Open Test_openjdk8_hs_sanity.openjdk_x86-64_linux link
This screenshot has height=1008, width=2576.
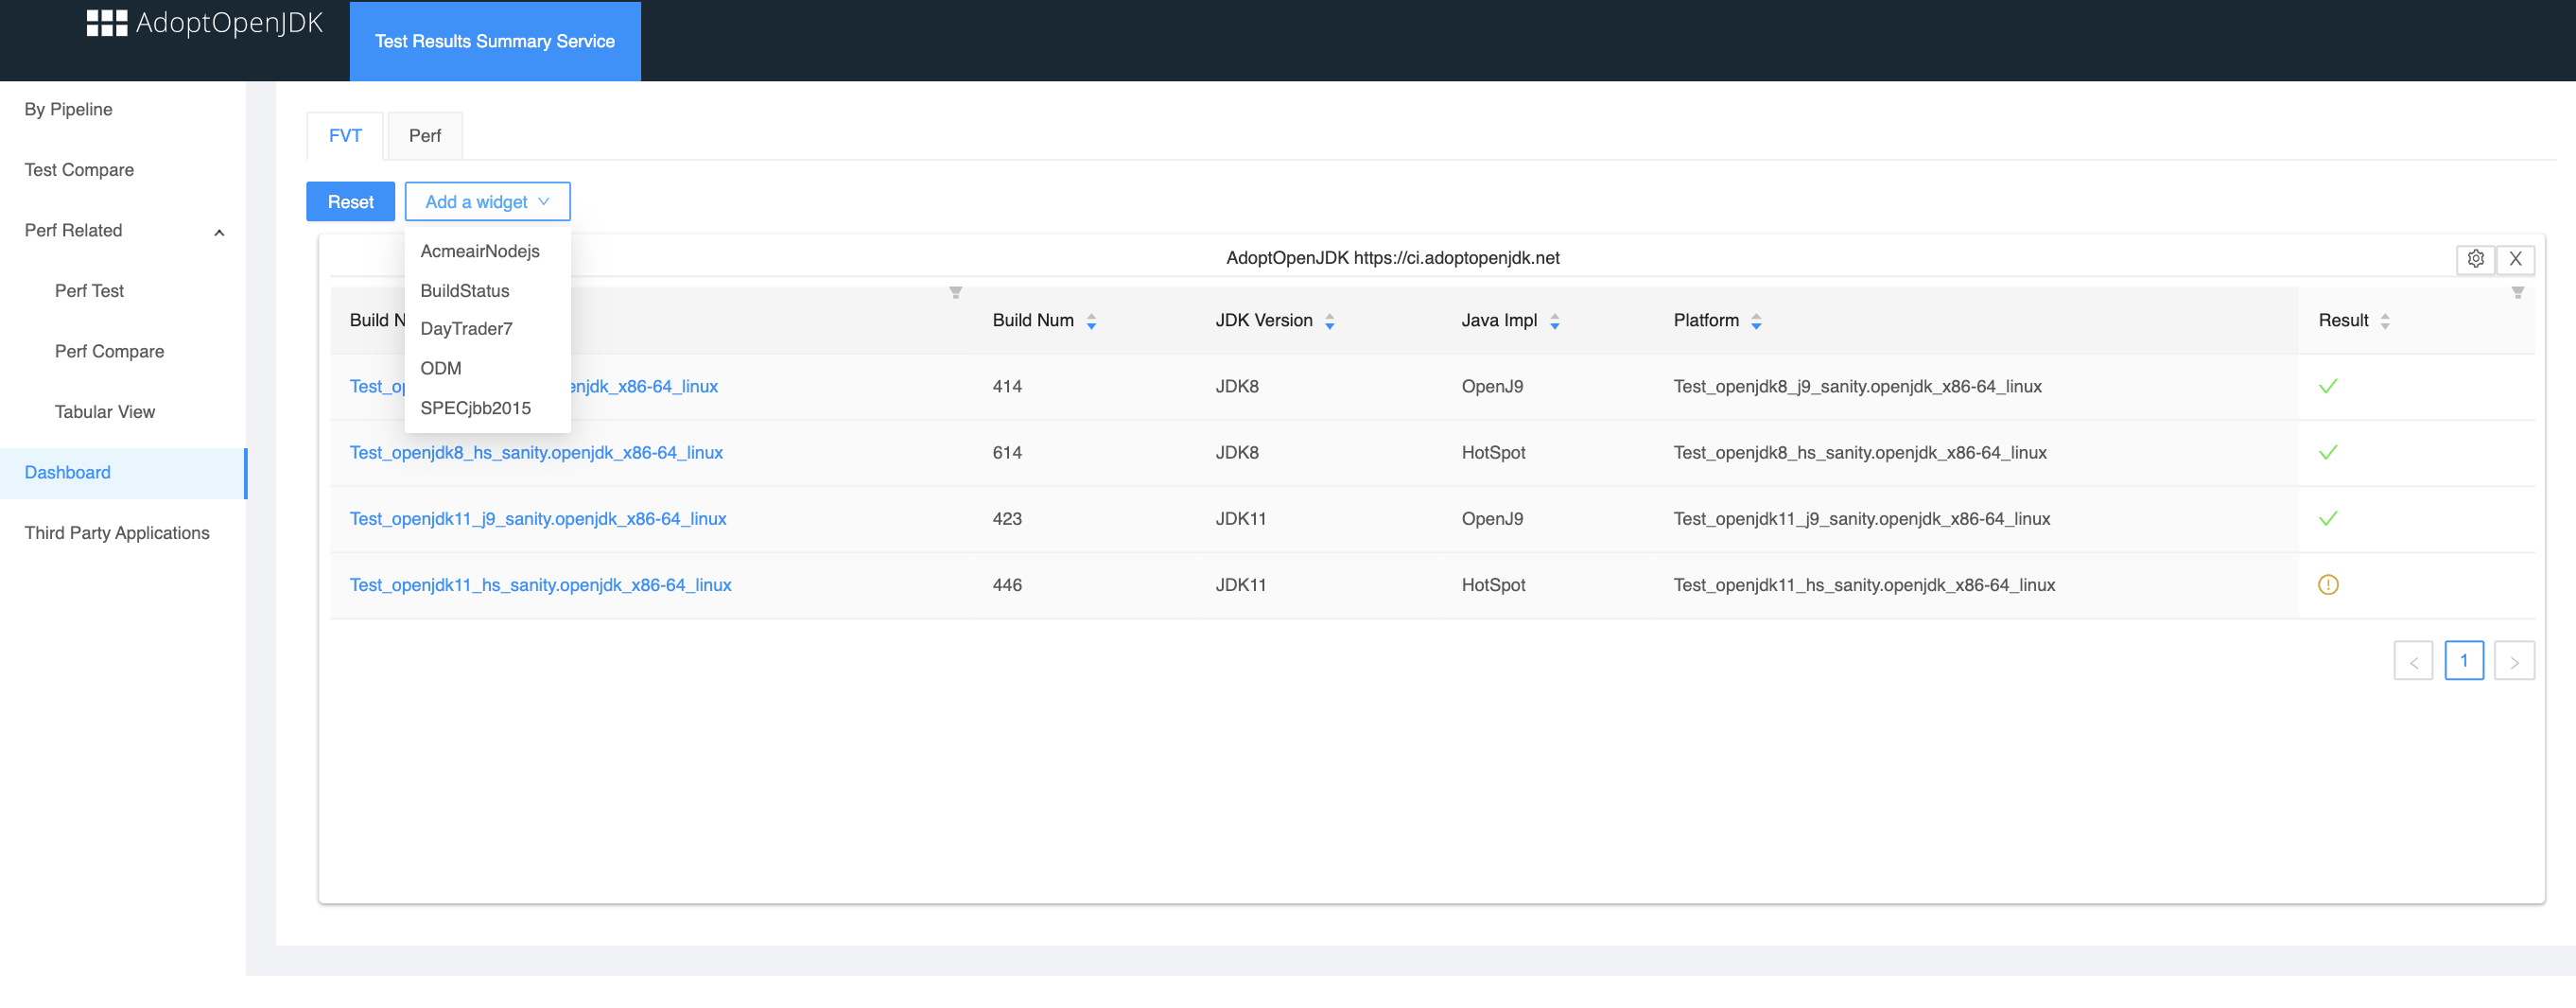pos(536,453)
